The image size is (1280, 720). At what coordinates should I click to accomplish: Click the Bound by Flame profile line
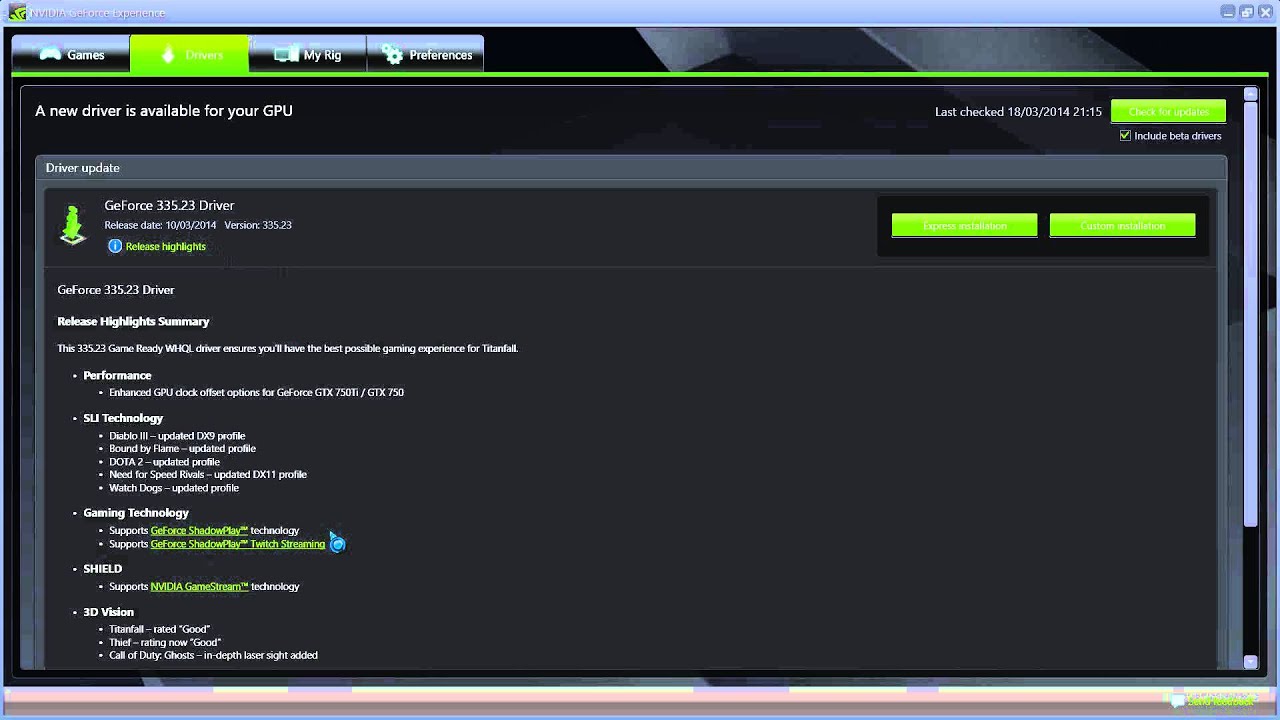pyautogui.click(x=182, y=449)
